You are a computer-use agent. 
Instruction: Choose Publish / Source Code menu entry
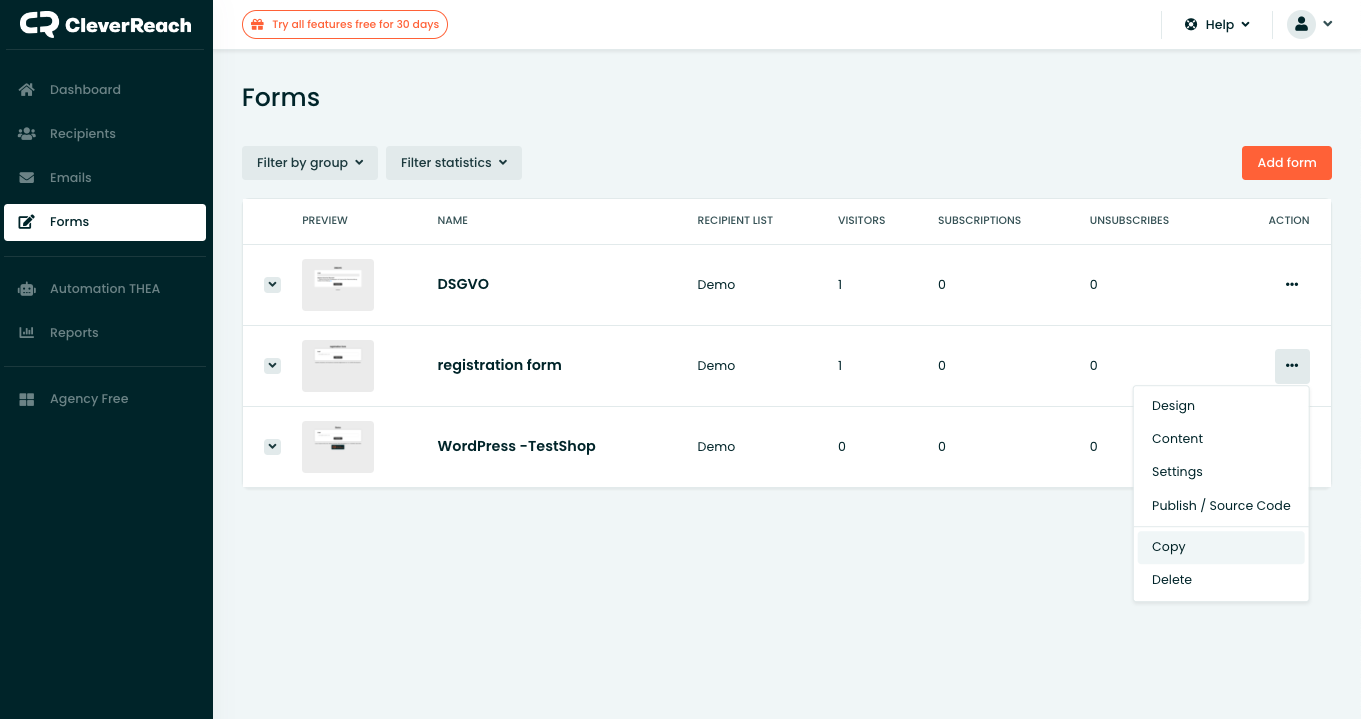pos(1220,506)
